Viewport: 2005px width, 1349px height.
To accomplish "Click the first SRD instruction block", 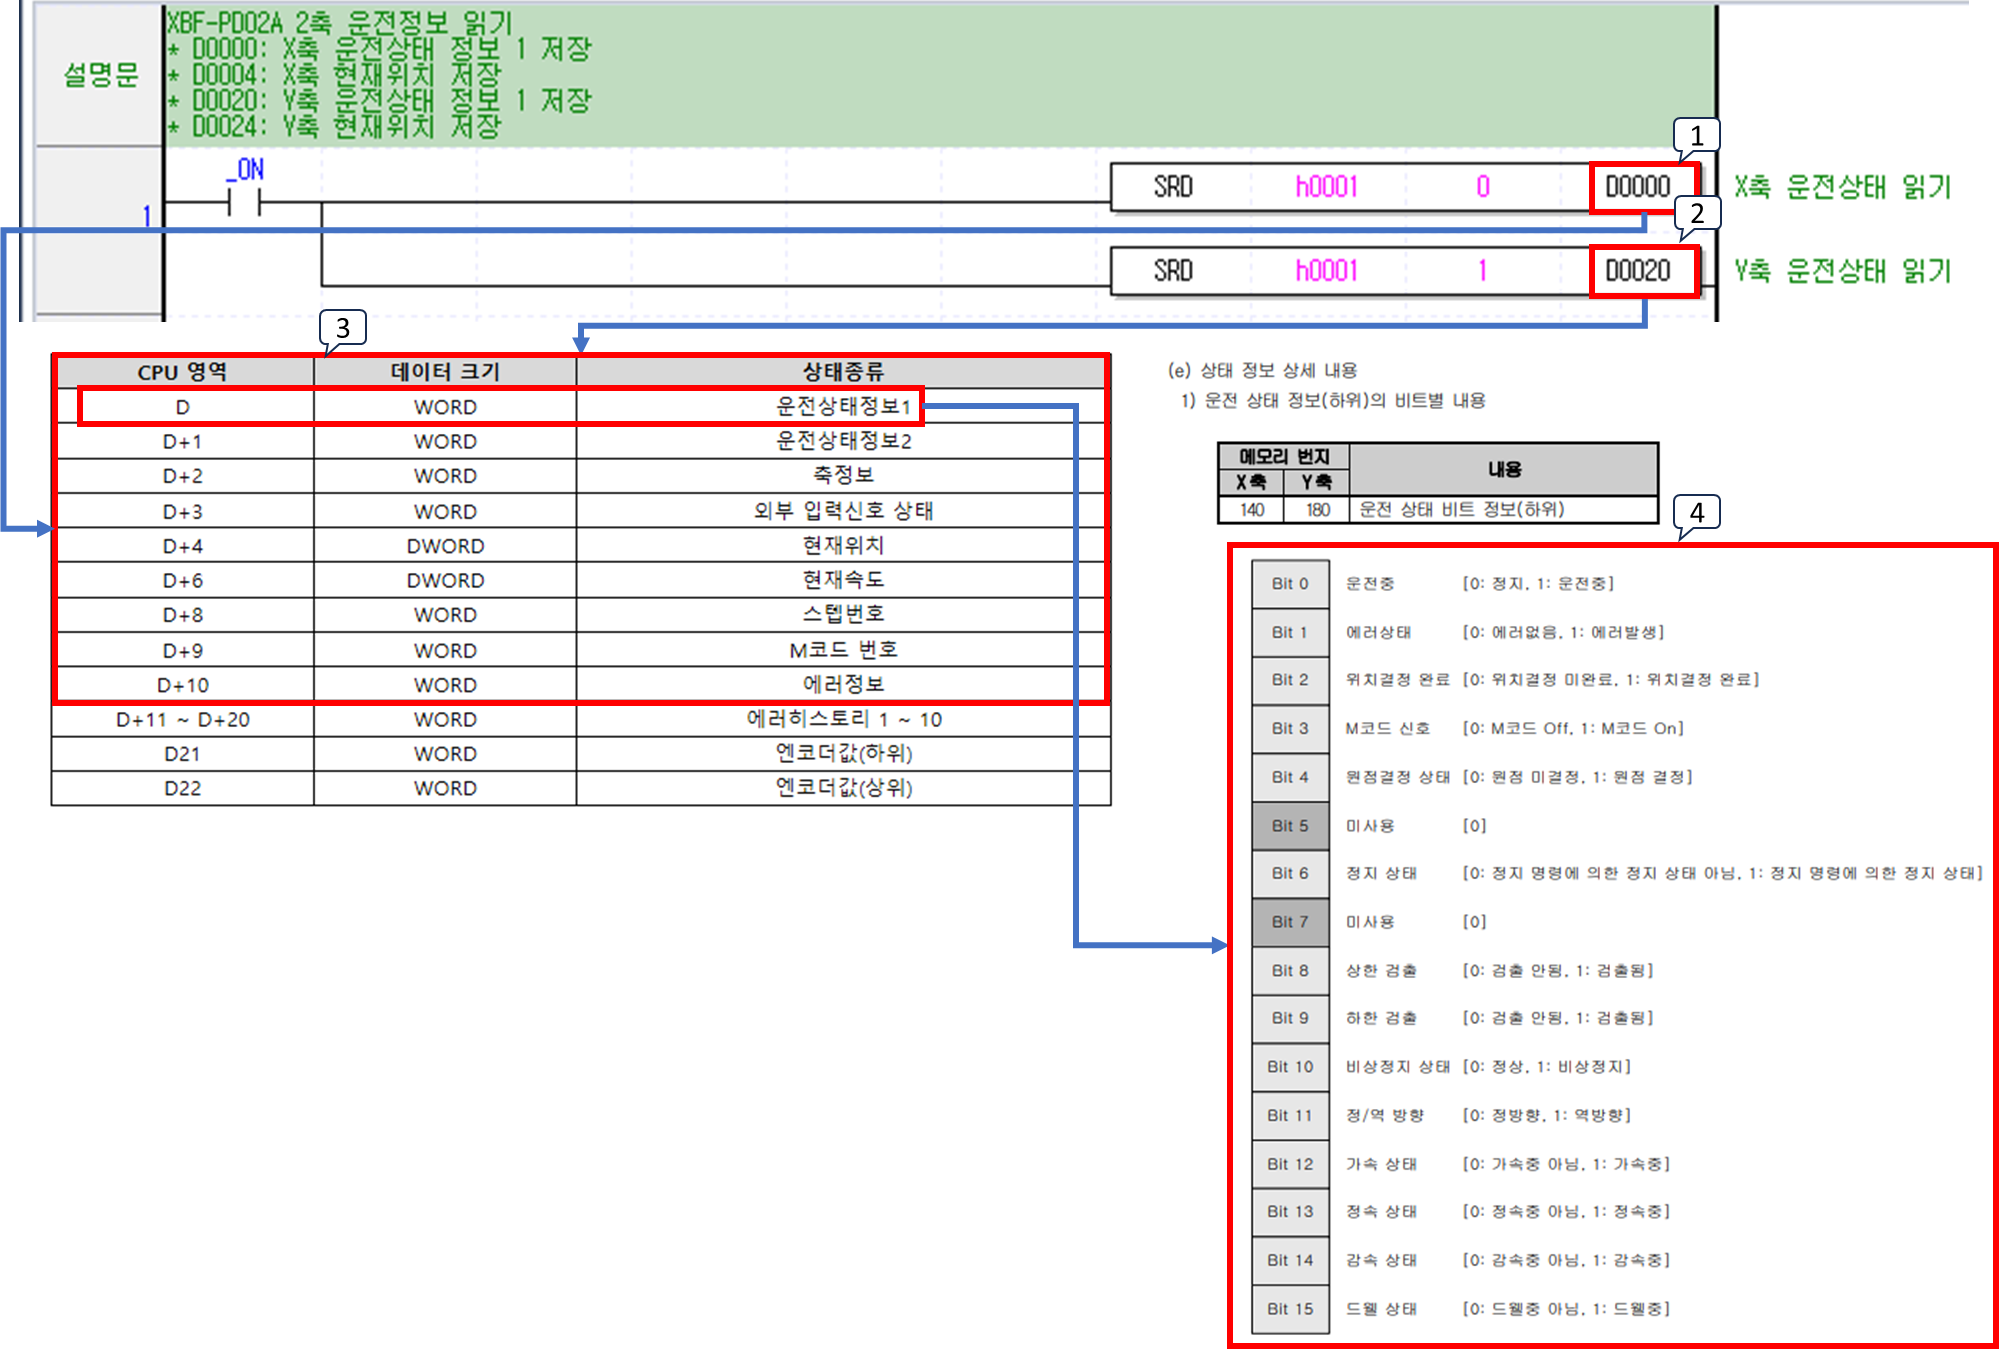I will (x=1172, y=185).
